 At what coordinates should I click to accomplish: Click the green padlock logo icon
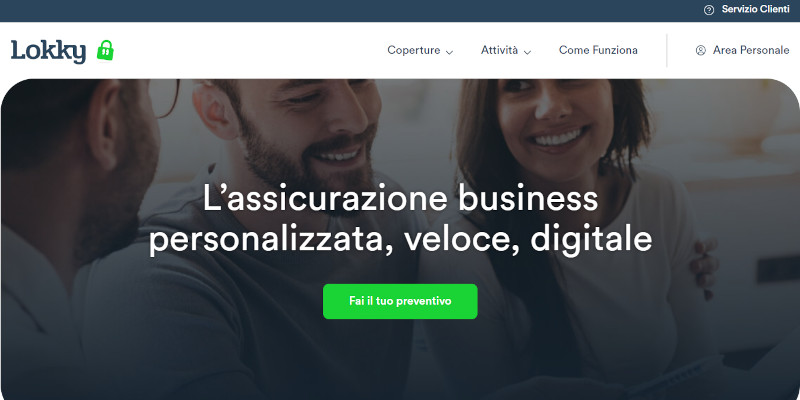tap(105, 50)
